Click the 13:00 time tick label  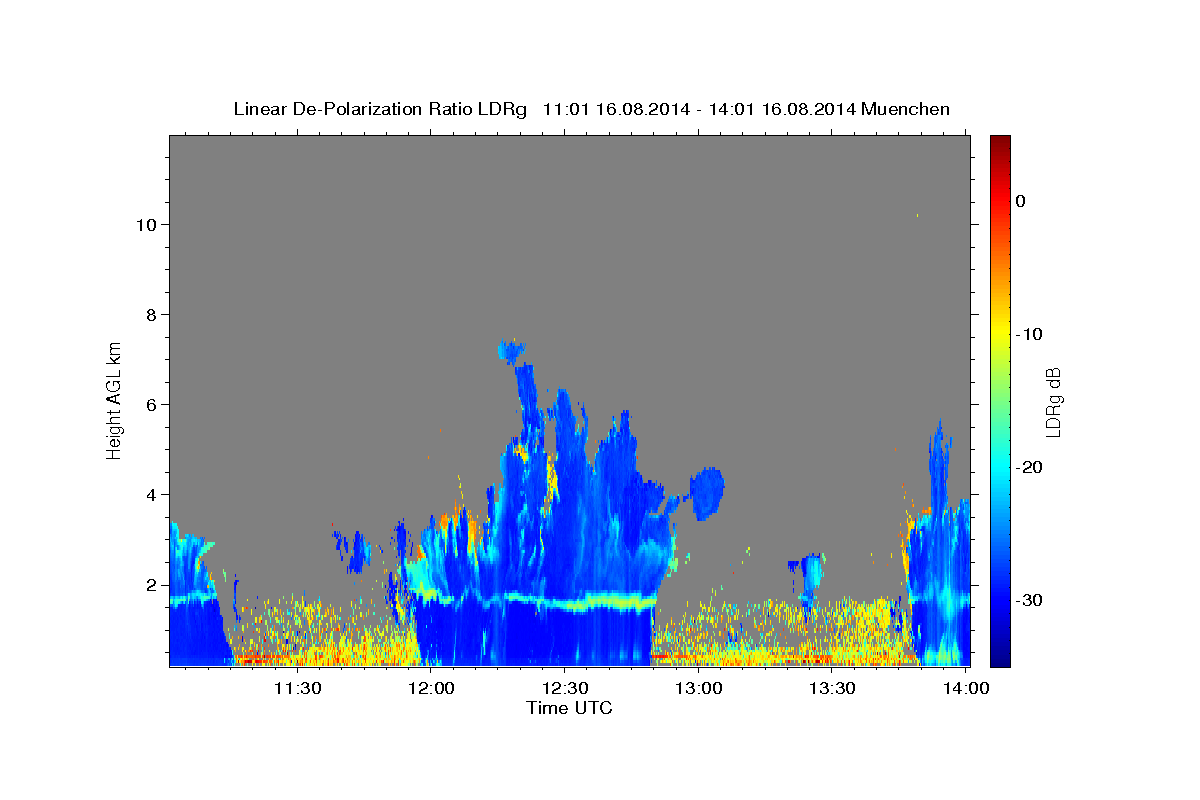point(698,688)
